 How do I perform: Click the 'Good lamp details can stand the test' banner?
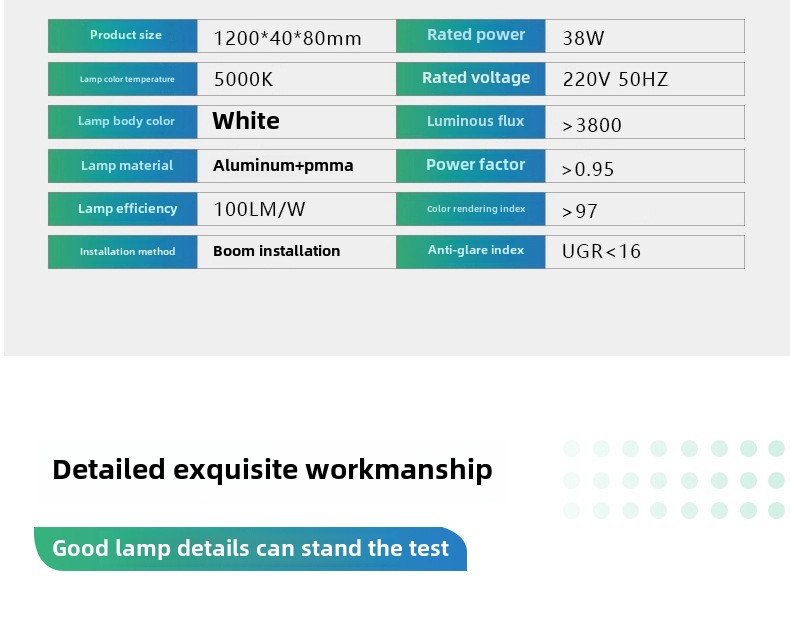pos(250,549)
